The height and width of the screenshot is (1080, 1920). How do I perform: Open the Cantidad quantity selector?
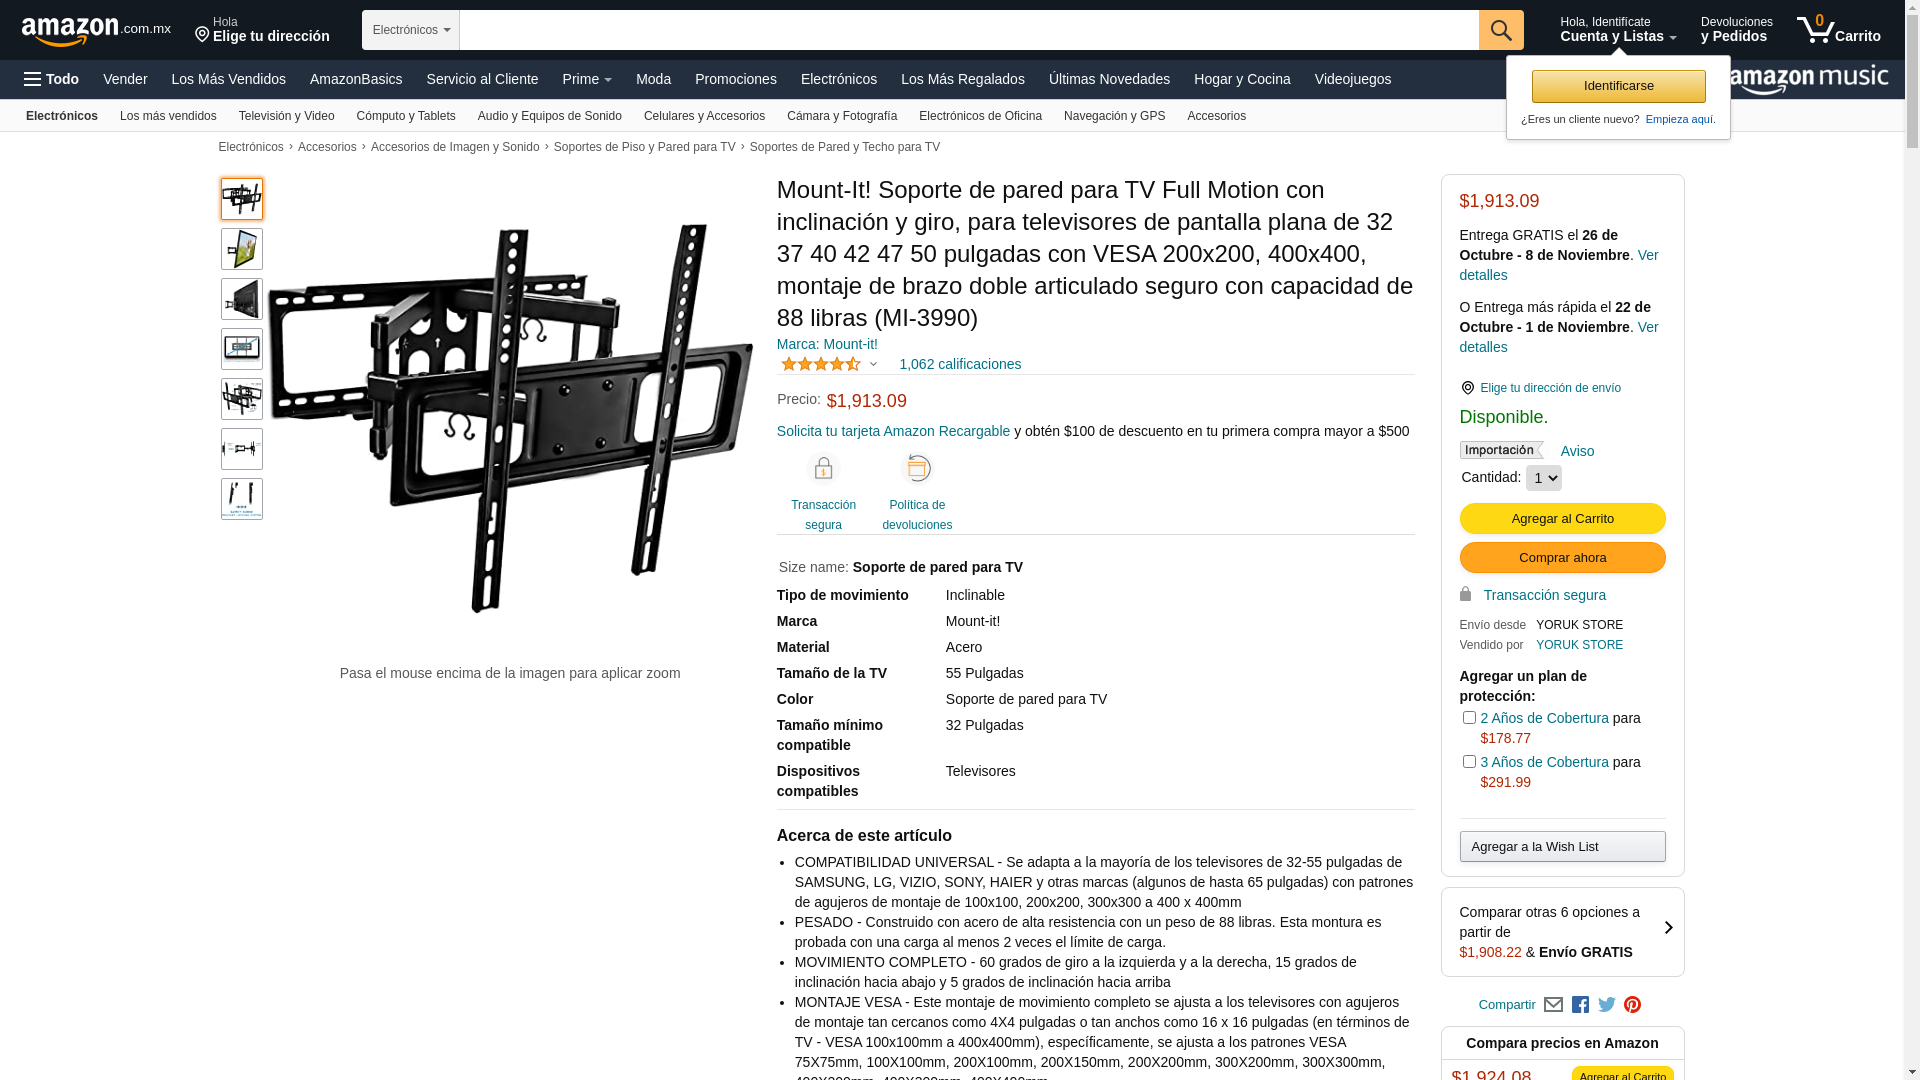[1543, 478]
